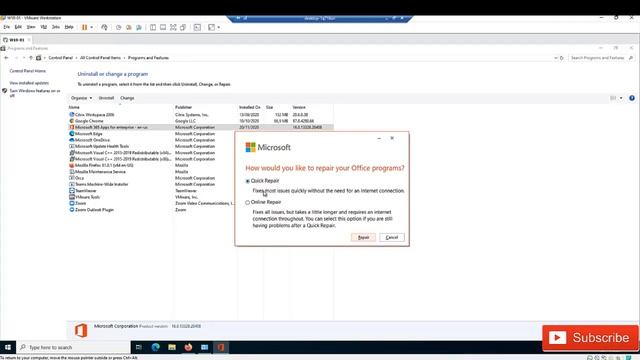640x360 pixels.
Task: Click the show library sidebar toolbar icon
Action: click(153, 27)
